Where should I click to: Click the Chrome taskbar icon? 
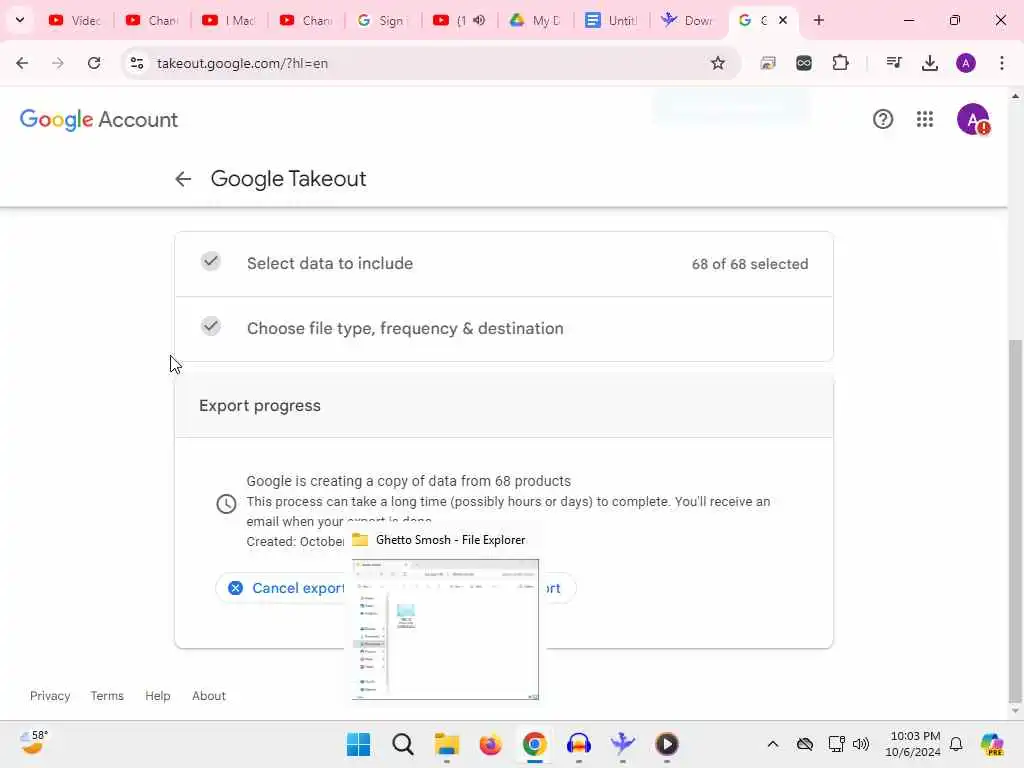(x=534, y=744)
